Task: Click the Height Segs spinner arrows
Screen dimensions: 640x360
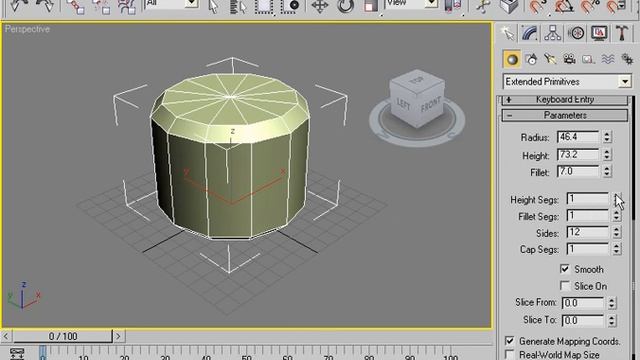Action: pos(617,199)
